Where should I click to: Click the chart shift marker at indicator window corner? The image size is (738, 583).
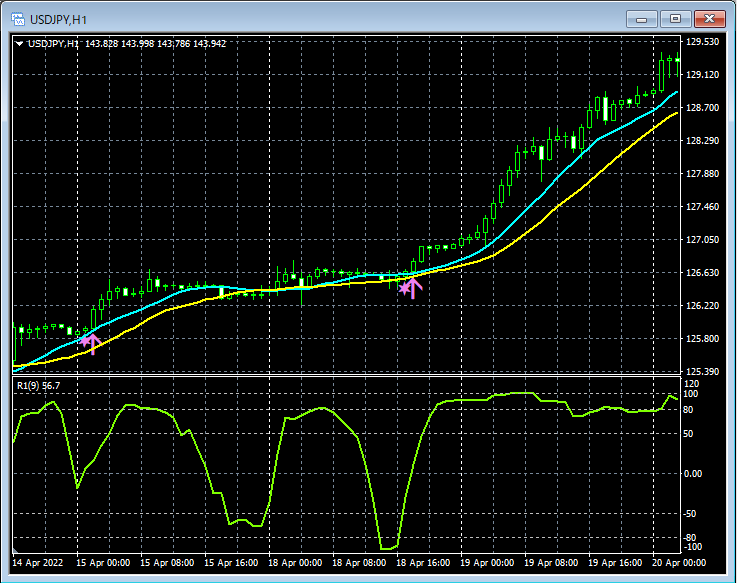point(15,550)
